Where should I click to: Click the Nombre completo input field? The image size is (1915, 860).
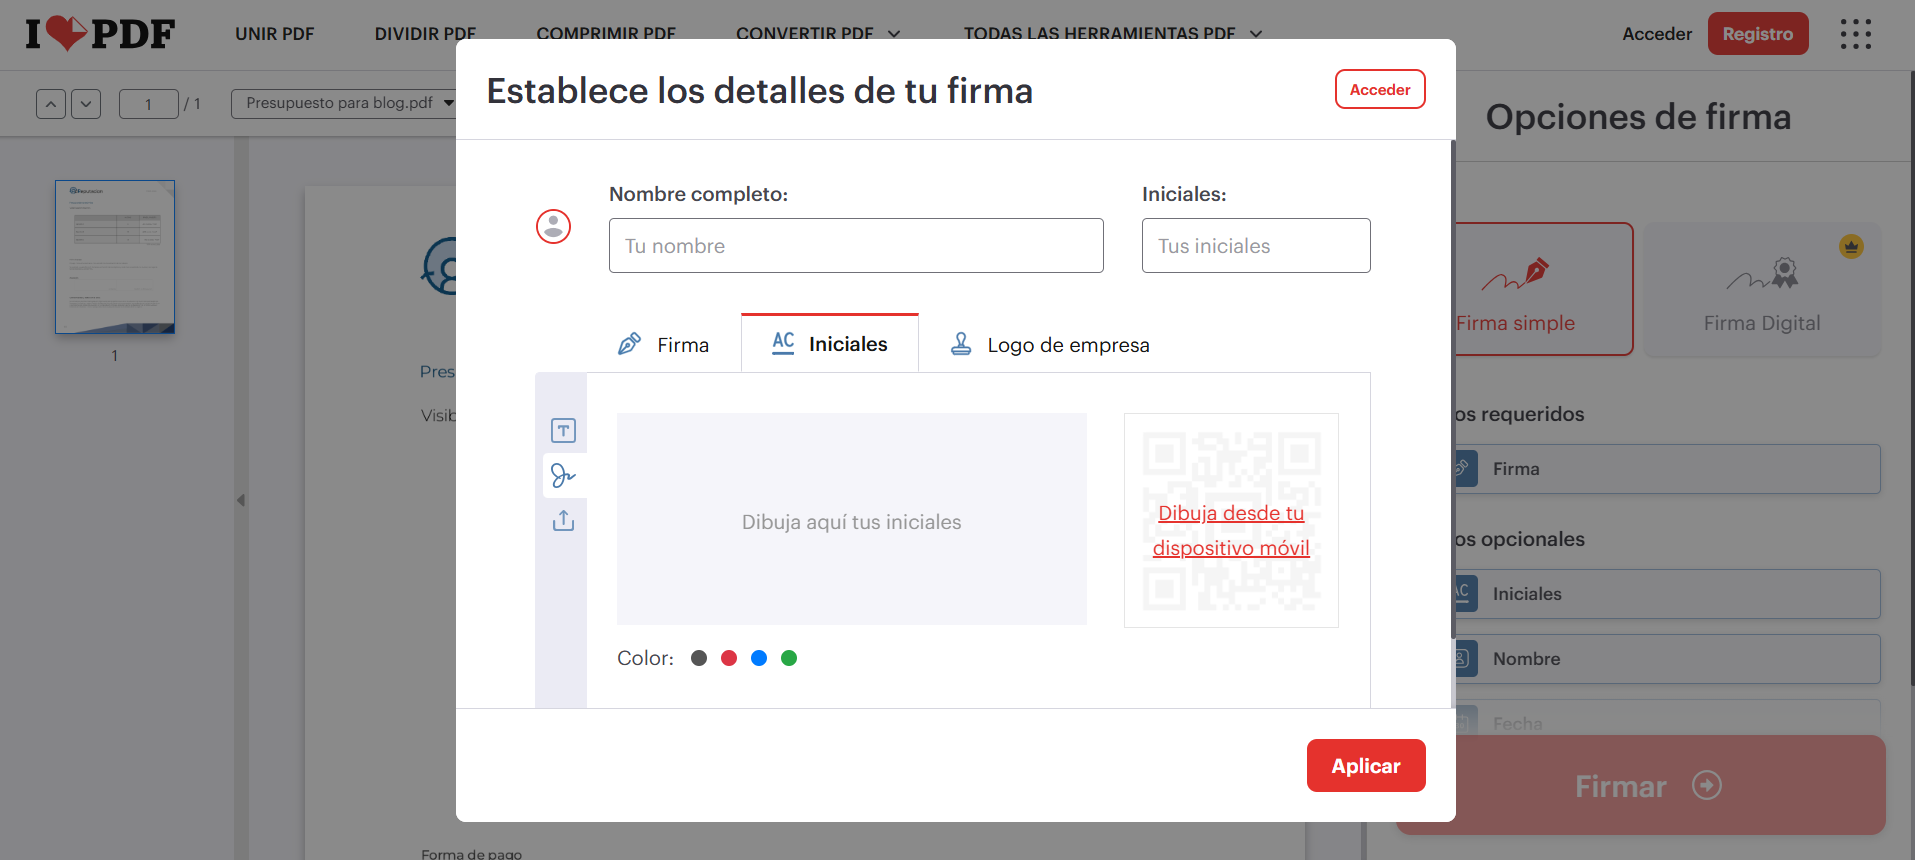pos(855,246)
